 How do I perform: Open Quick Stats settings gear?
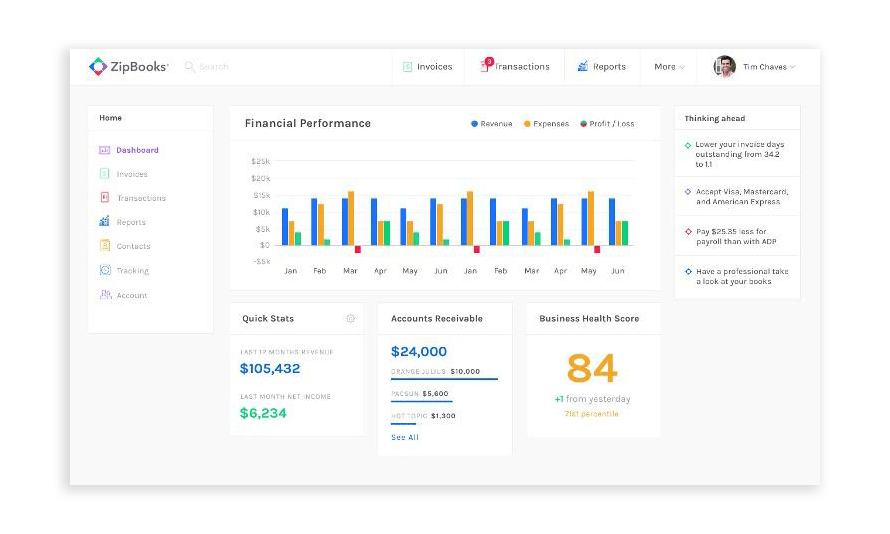tap(350, 319)
